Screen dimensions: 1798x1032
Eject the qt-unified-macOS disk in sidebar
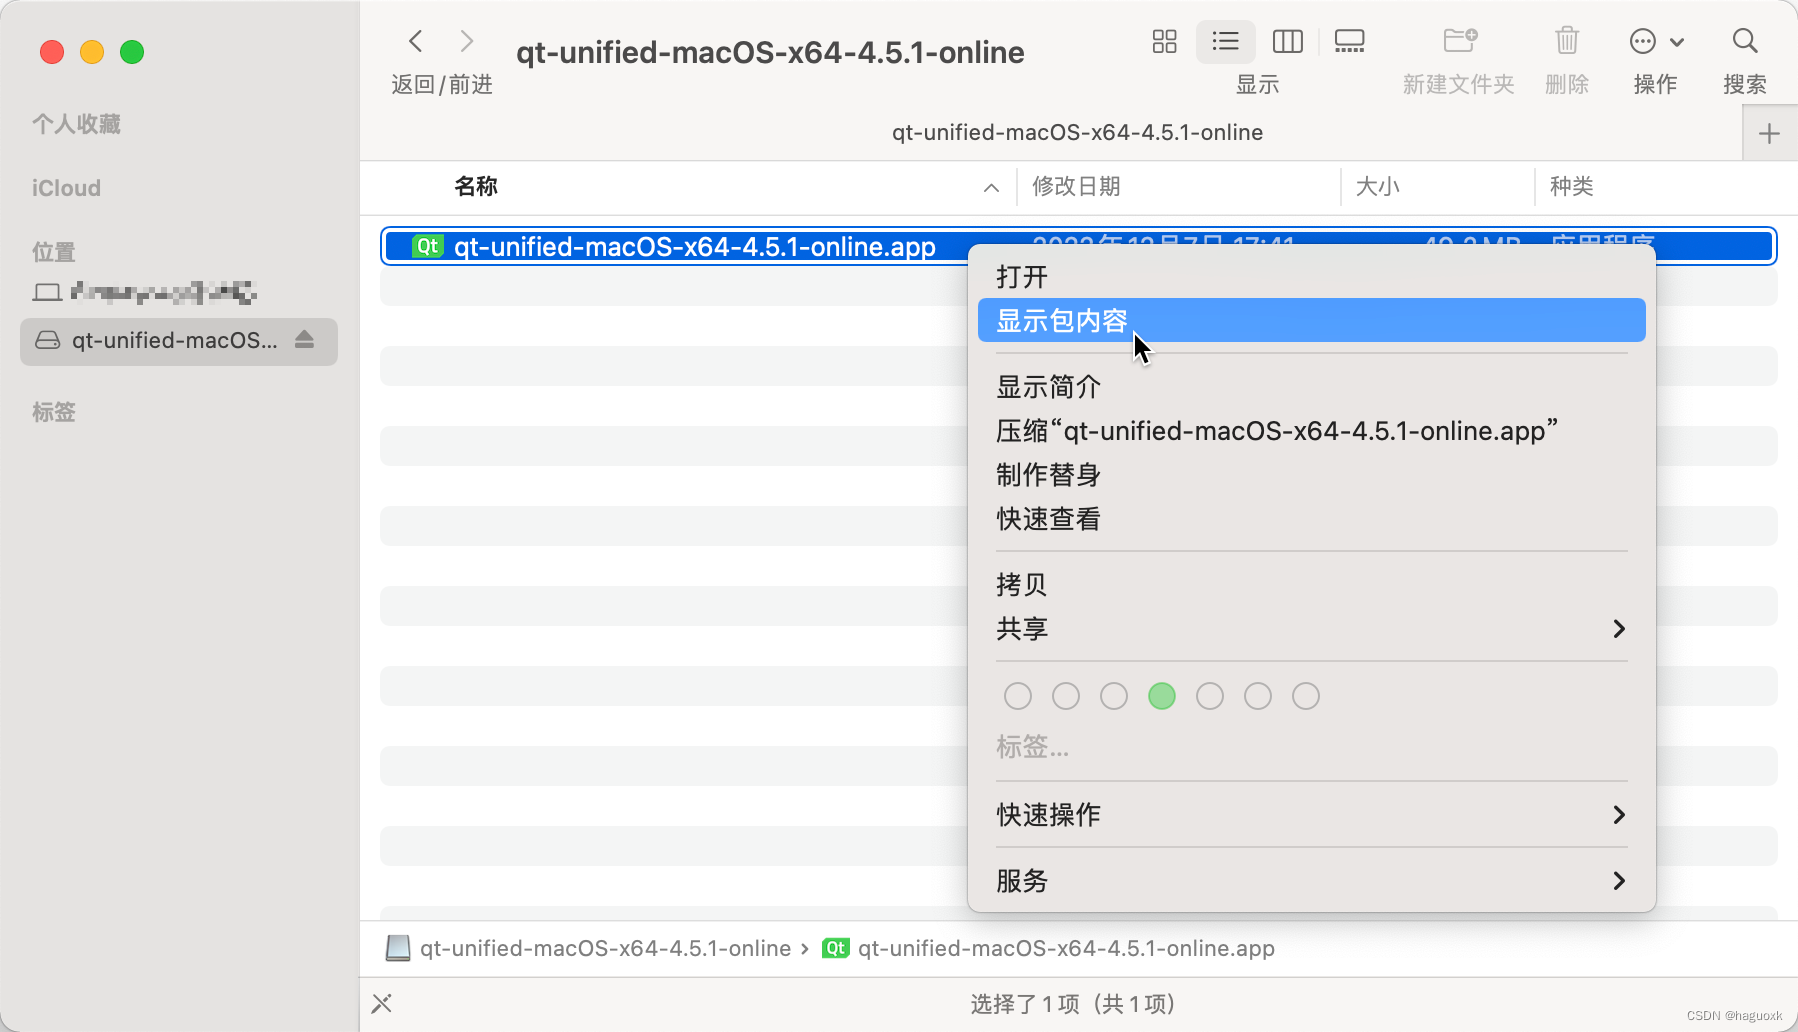(305, 340)
